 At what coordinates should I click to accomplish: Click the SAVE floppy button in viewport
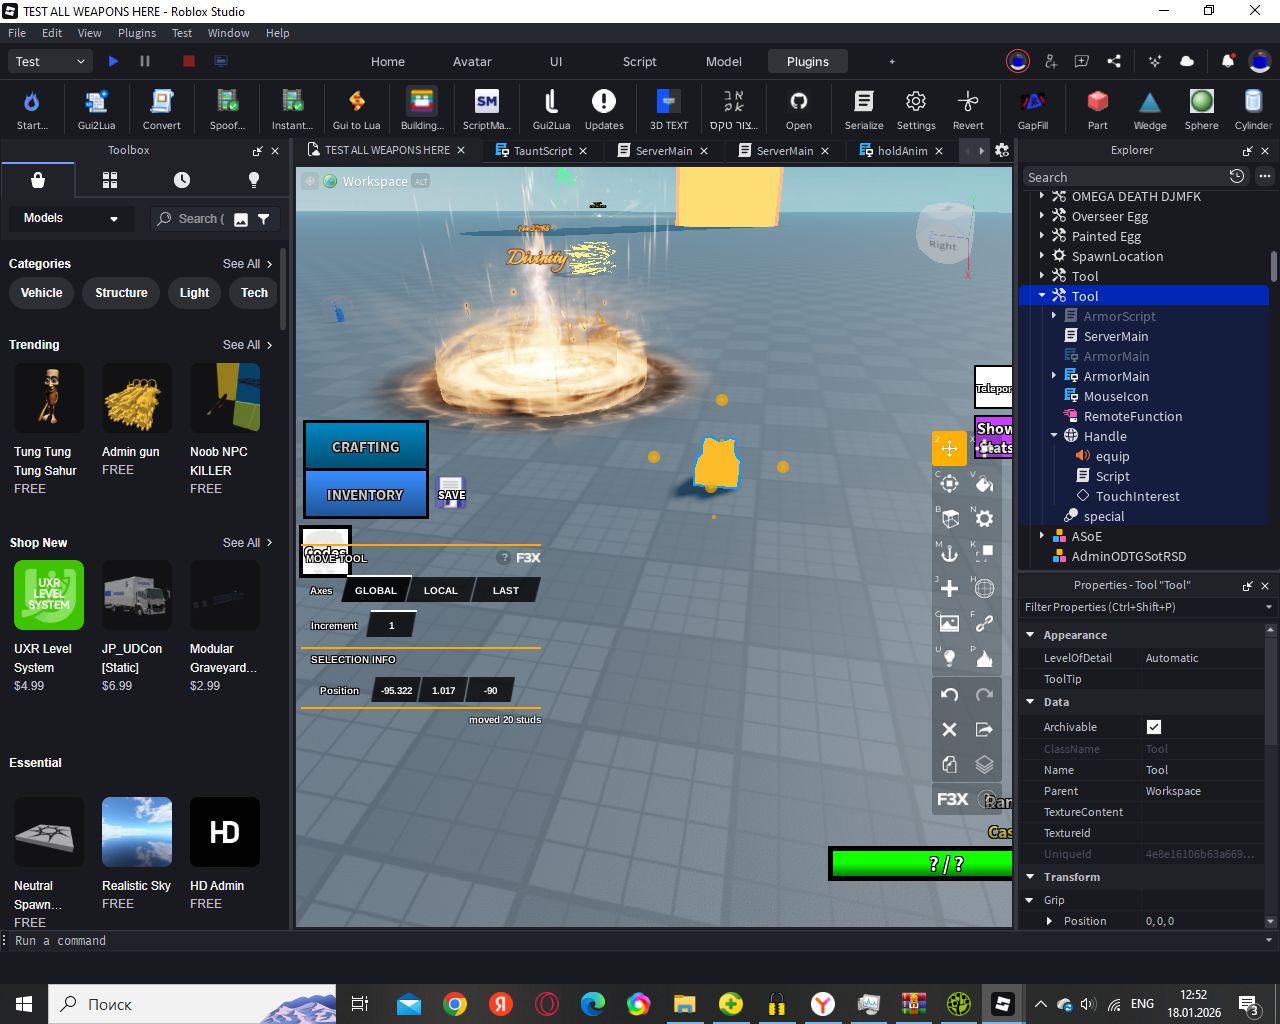coord(451,492)
